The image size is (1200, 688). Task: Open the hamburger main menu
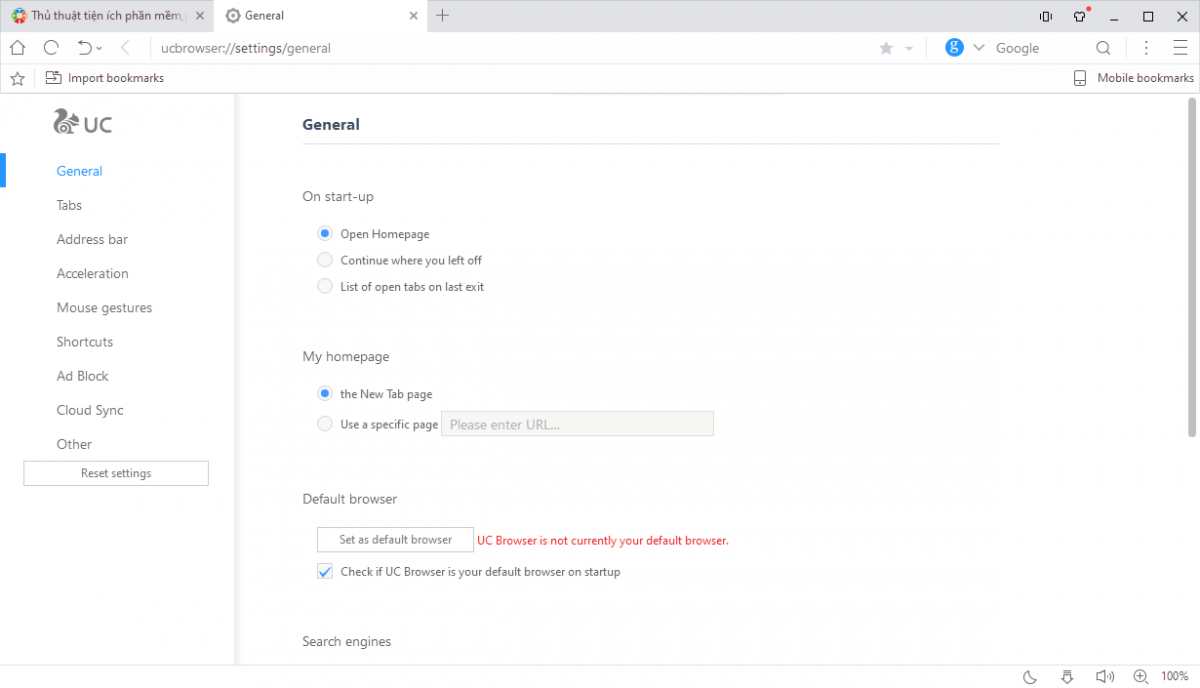click(x=1180, y=48)
